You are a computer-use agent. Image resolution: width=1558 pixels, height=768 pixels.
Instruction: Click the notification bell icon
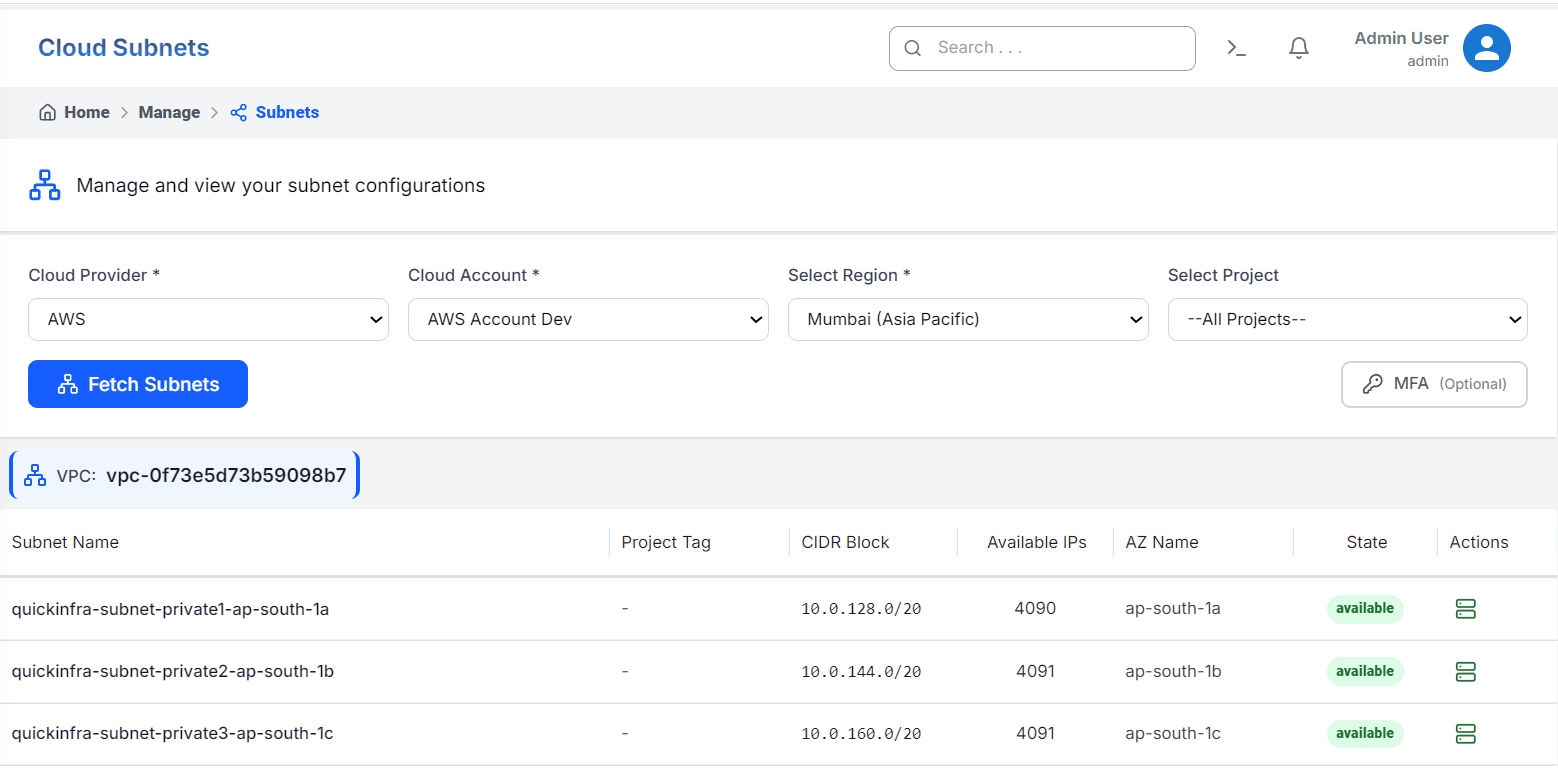click(1298, 47)
